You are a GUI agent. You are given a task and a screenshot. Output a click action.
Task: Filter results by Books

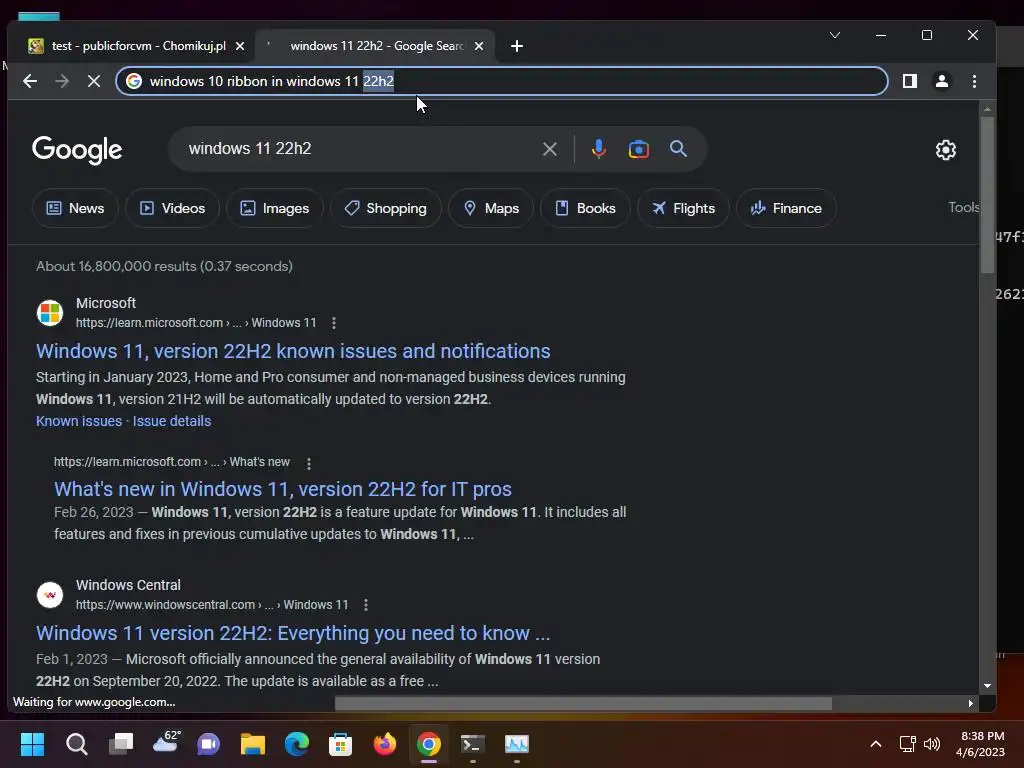click(x=585, y=208)
